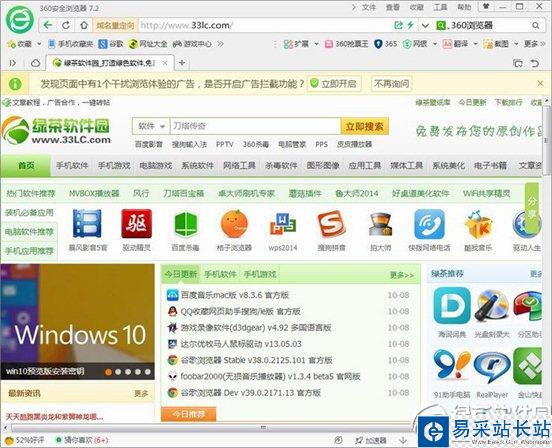
Task: Expand the 更多 toolbar overflow menu
Action: (534, 44)
